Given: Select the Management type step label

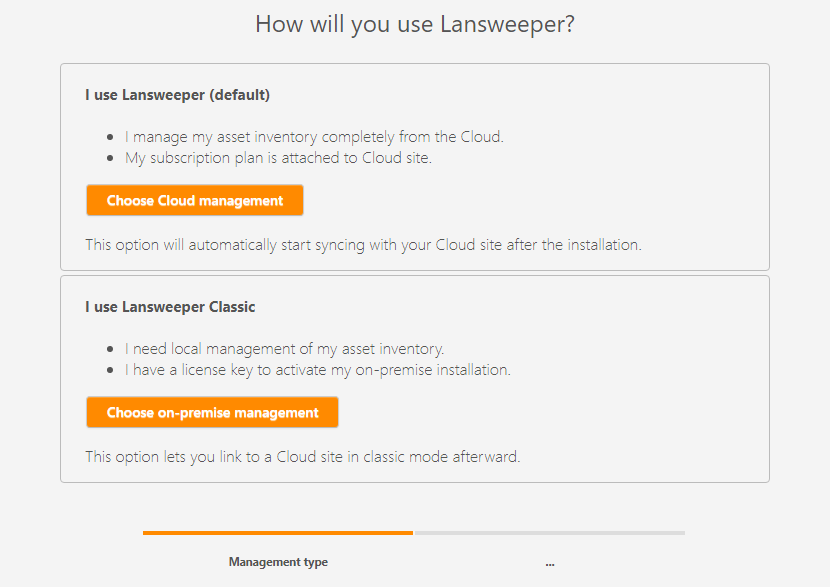Looking at the screenshot, I should (278, 562).
